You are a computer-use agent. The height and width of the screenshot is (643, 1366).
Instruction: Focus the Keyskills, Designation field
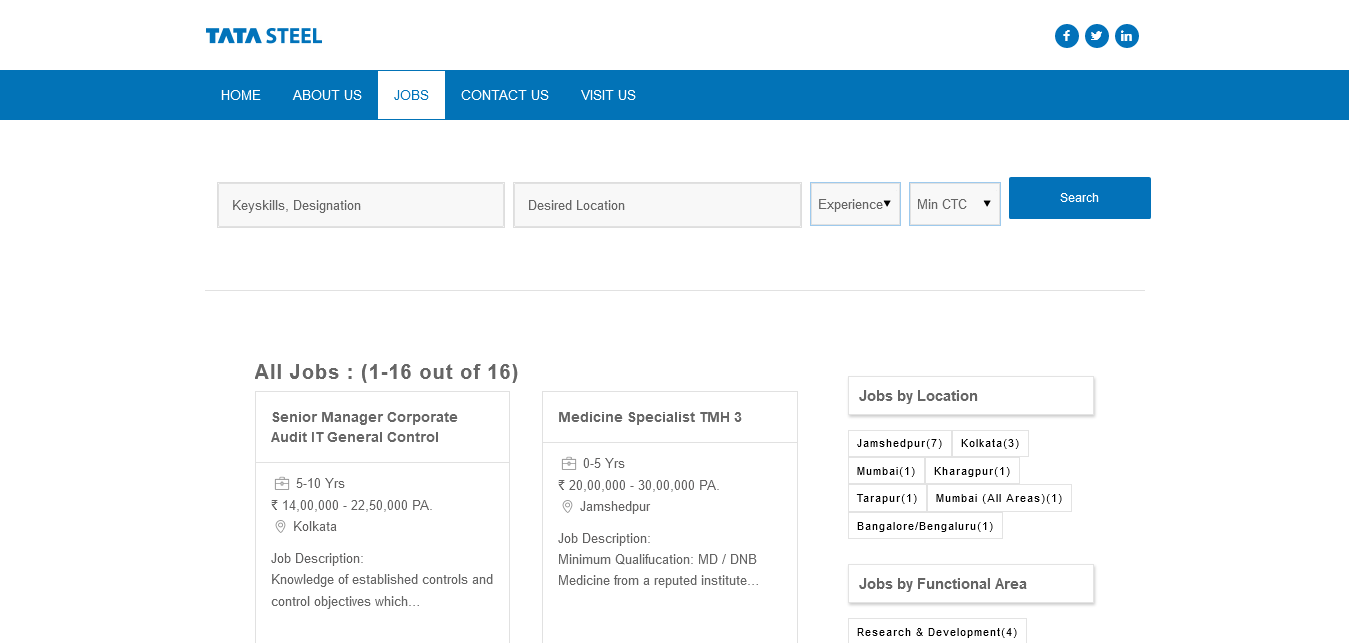tap(361, 205)
